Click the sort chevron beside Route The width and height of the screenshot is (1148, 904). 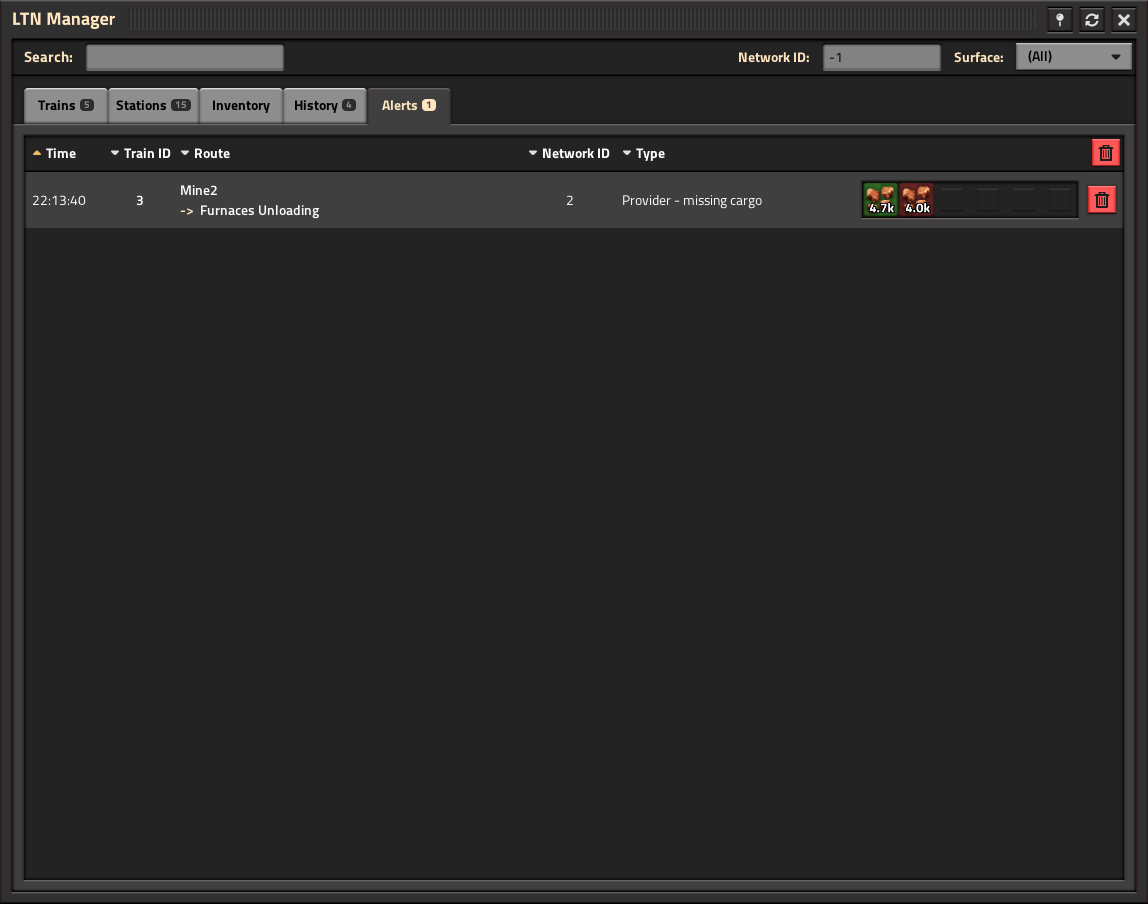click(x=183, y=153)
